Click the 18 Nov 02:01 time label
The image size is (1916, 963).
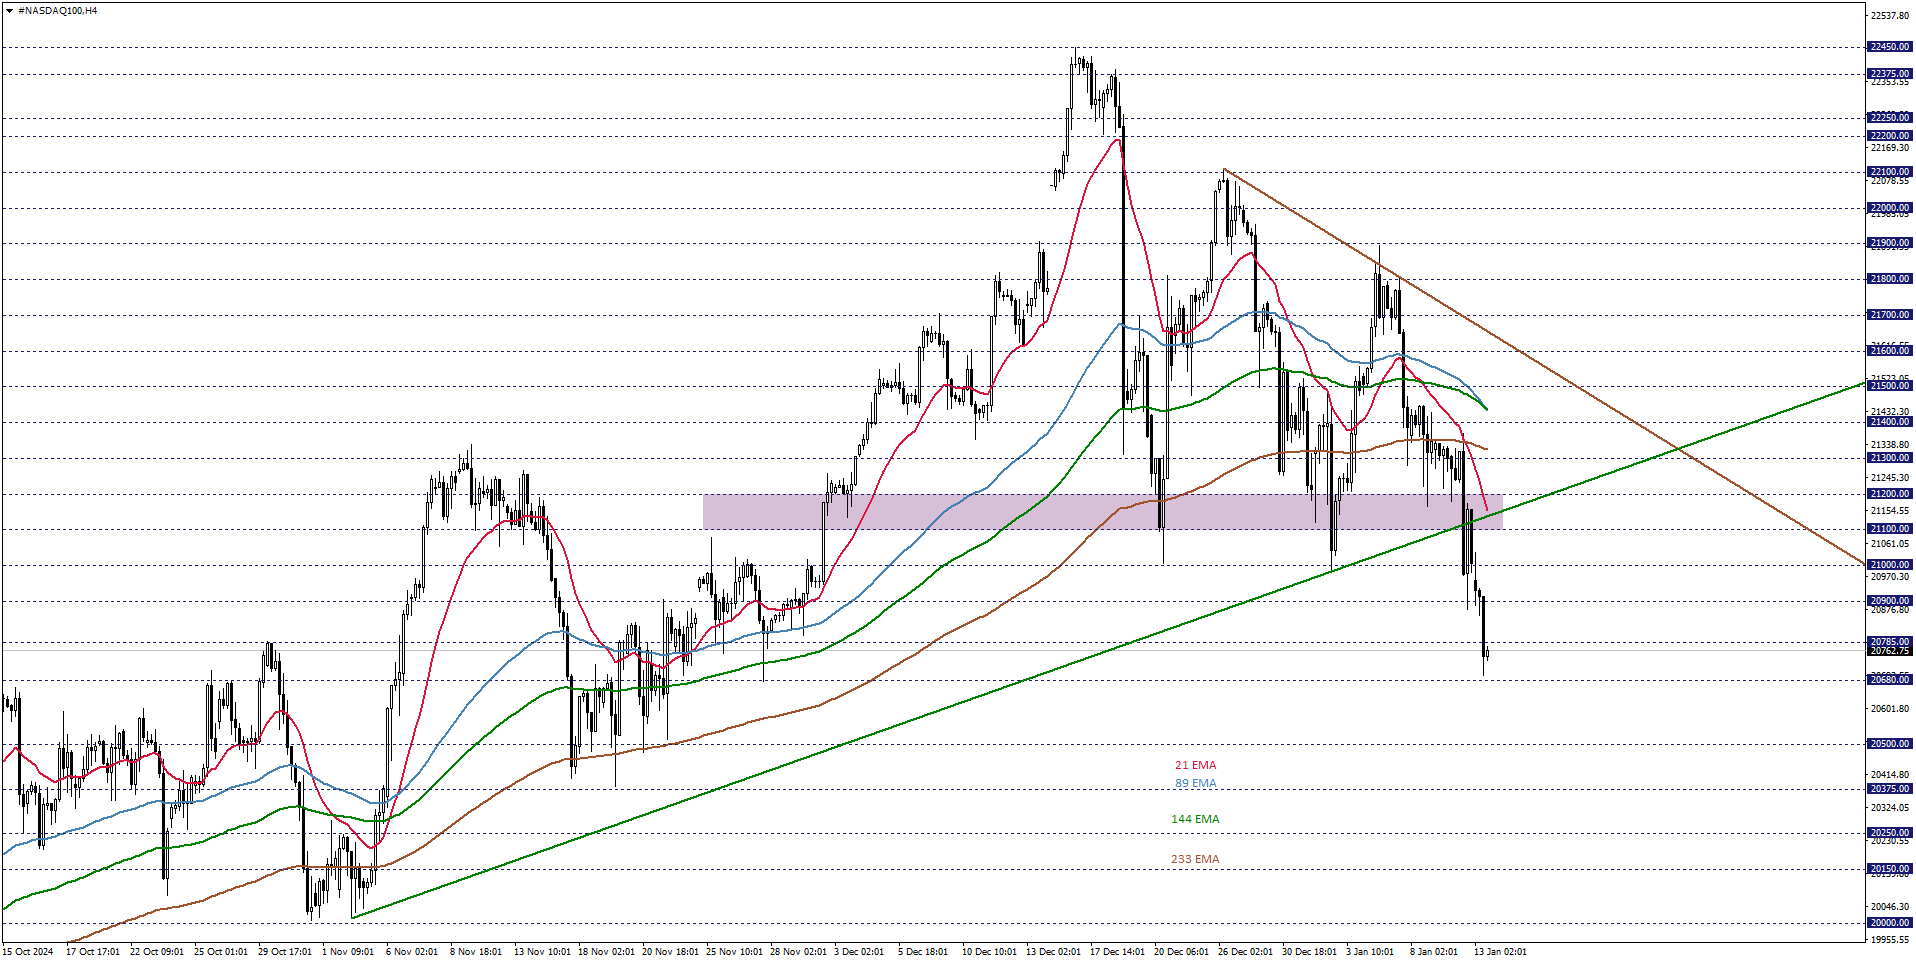tap(606, 952)
